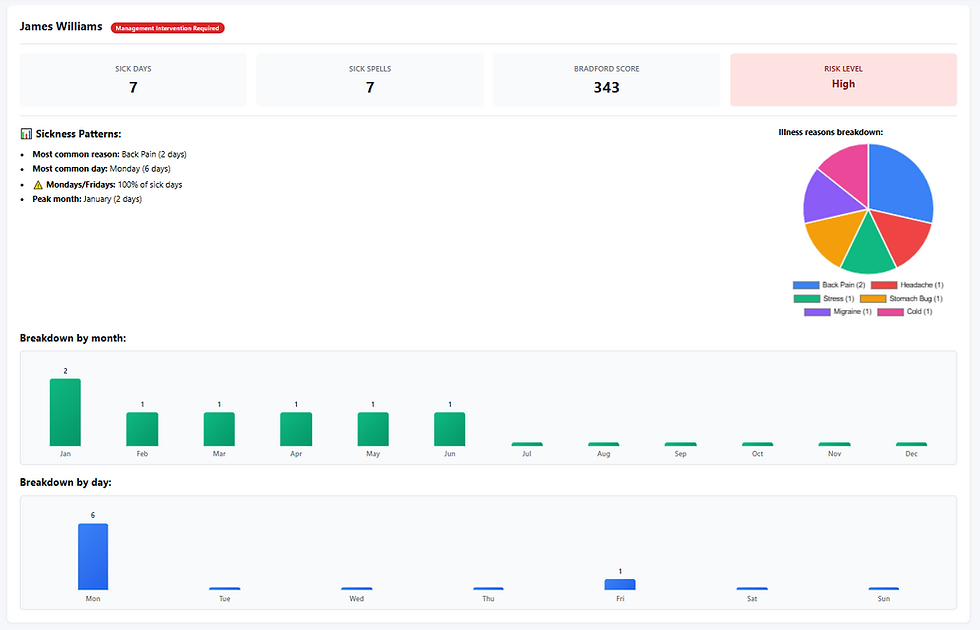The width and height of the screenshot is (980, 630).
Task: Click the Management Intervention Required badge
Action: pyautogui.click(x=168, y=28)
